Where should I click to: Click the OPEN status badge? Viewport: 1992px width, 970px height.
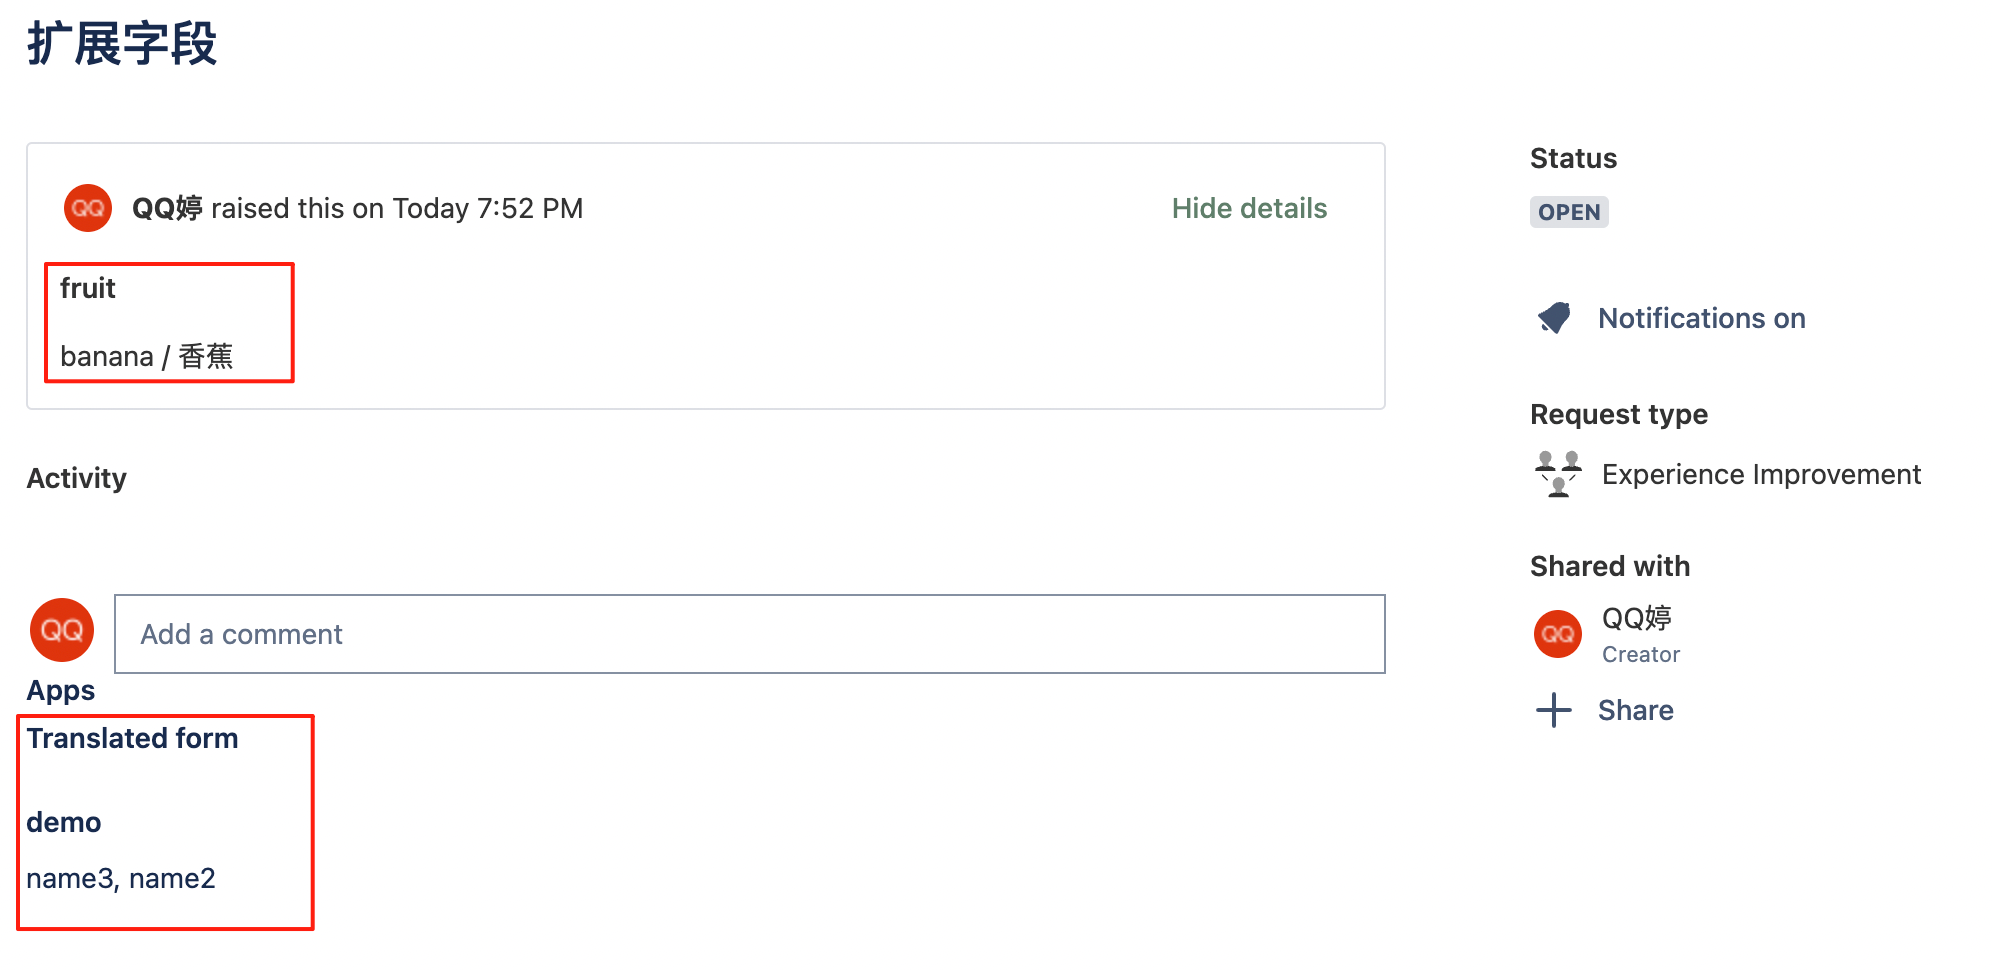pos(1569,212)
